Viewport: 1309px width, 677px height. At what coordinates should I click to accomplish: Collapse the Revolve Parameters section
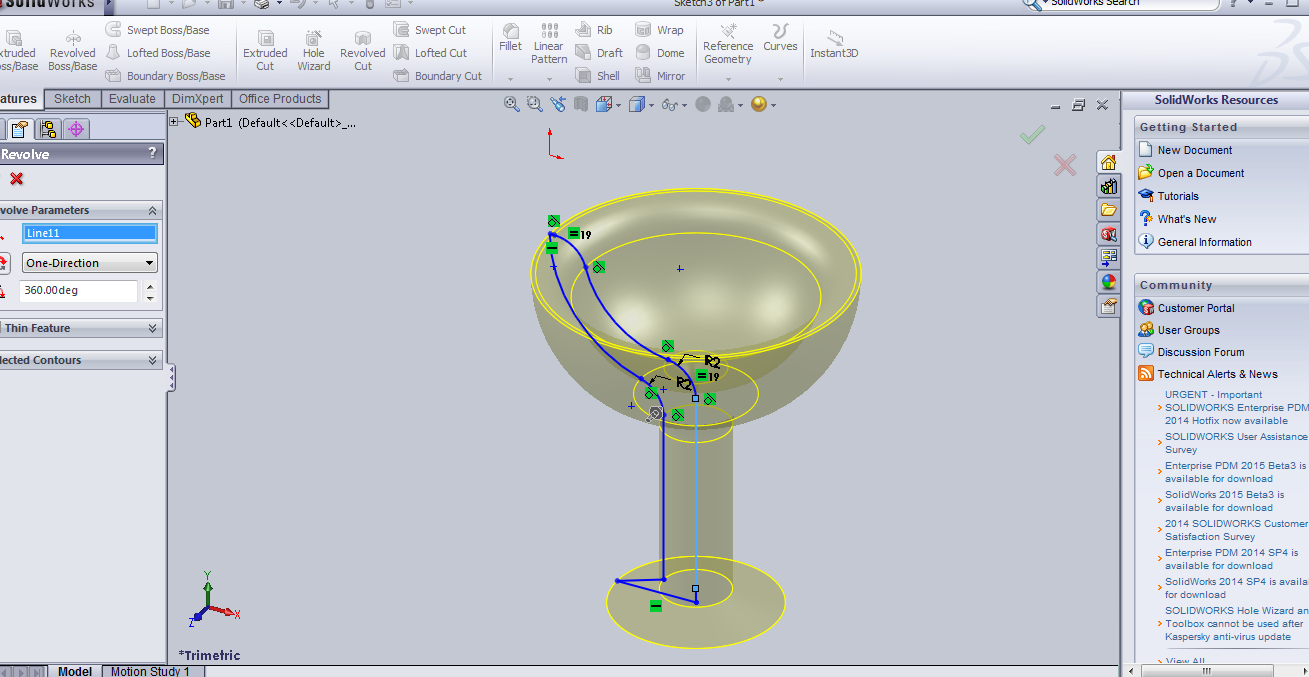pos(153,210)
